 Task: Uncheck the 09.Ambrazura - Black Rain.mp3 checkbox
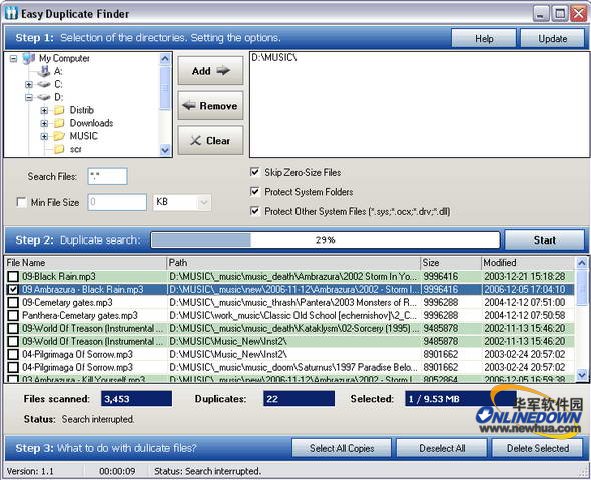tap(13, 289)
